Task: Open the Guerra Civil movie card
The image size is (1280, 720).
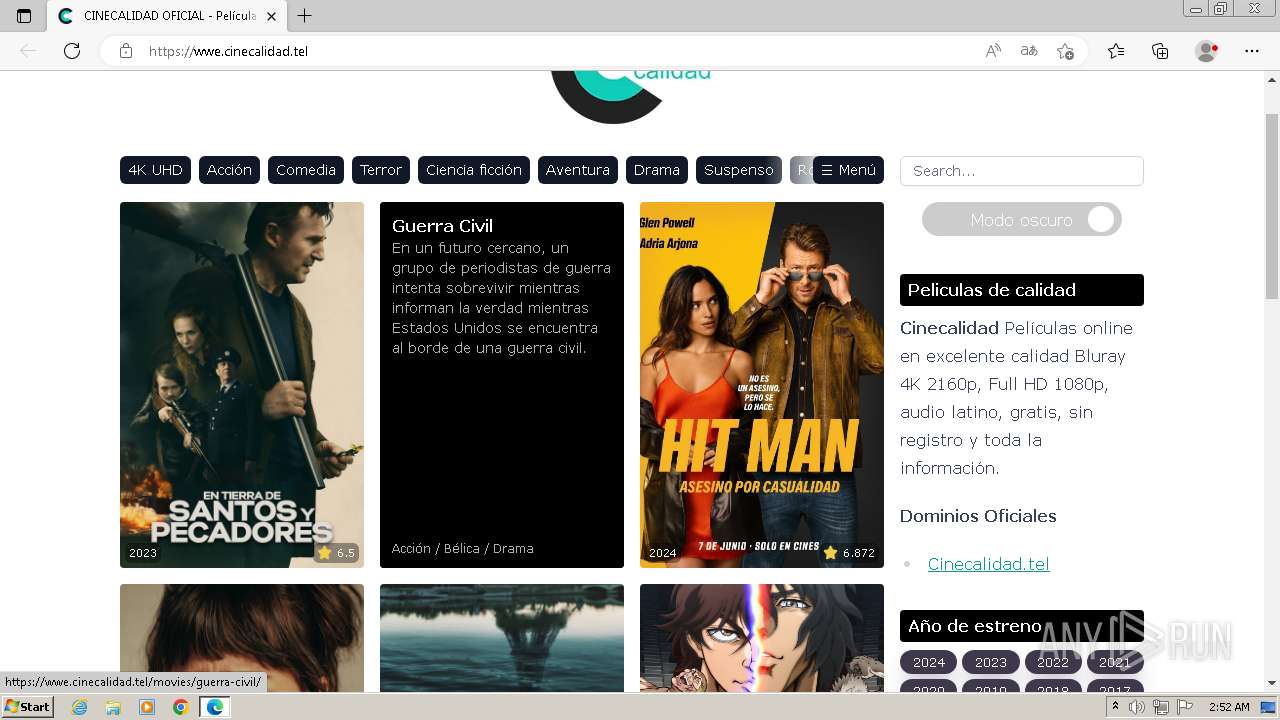Action: (502, 385)
